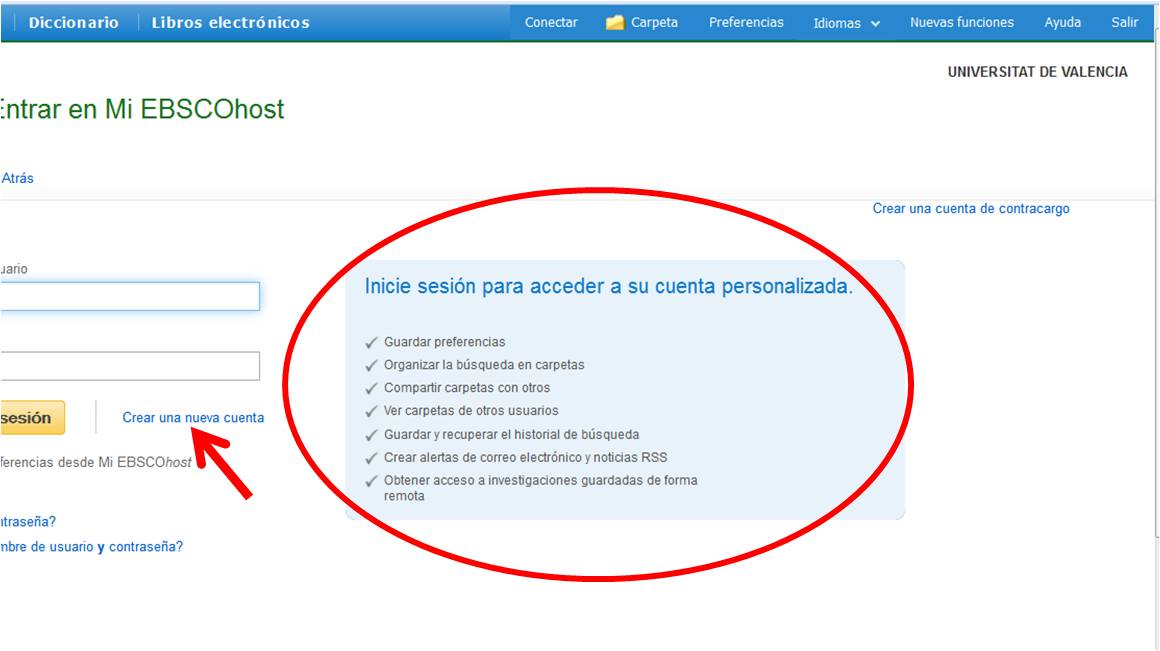1160x651 pixels.
Task: Click 'Compartir carpetas con otros' text
Action: pyautogui.click(x=467, y=388)
